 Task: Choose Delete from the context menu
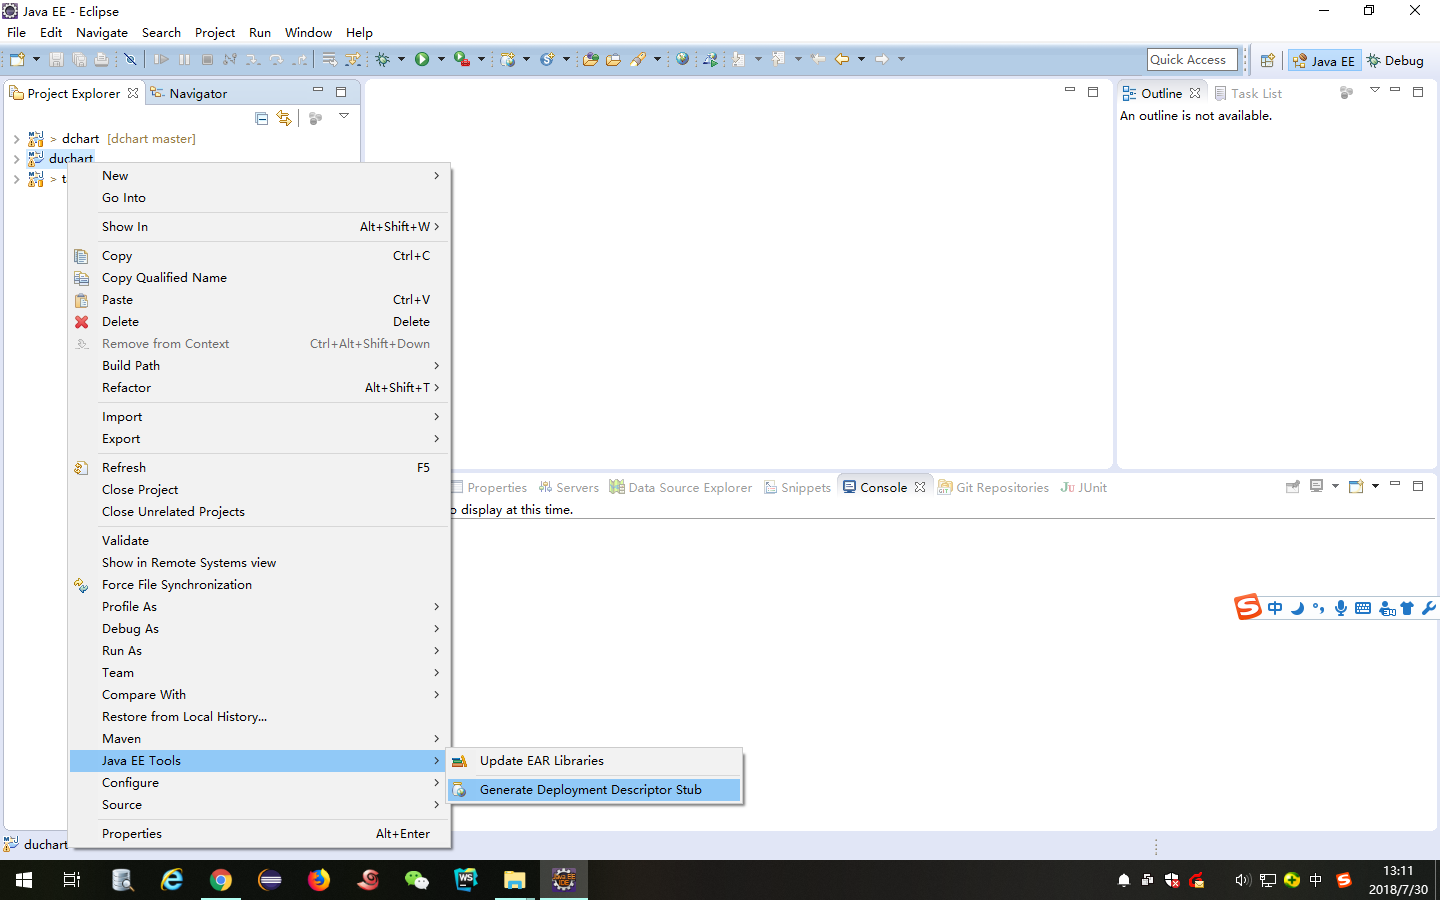(x=260, y=322)
